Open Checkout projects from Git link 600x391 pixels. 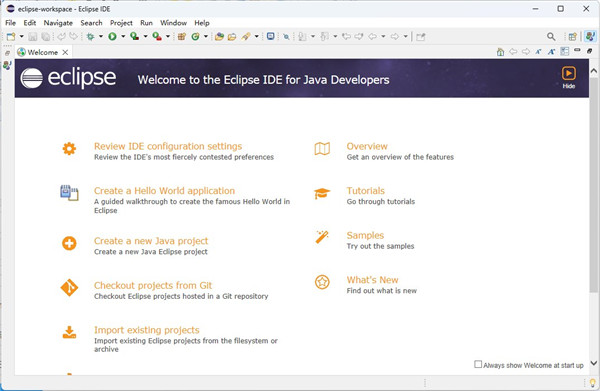coord(153,285)
